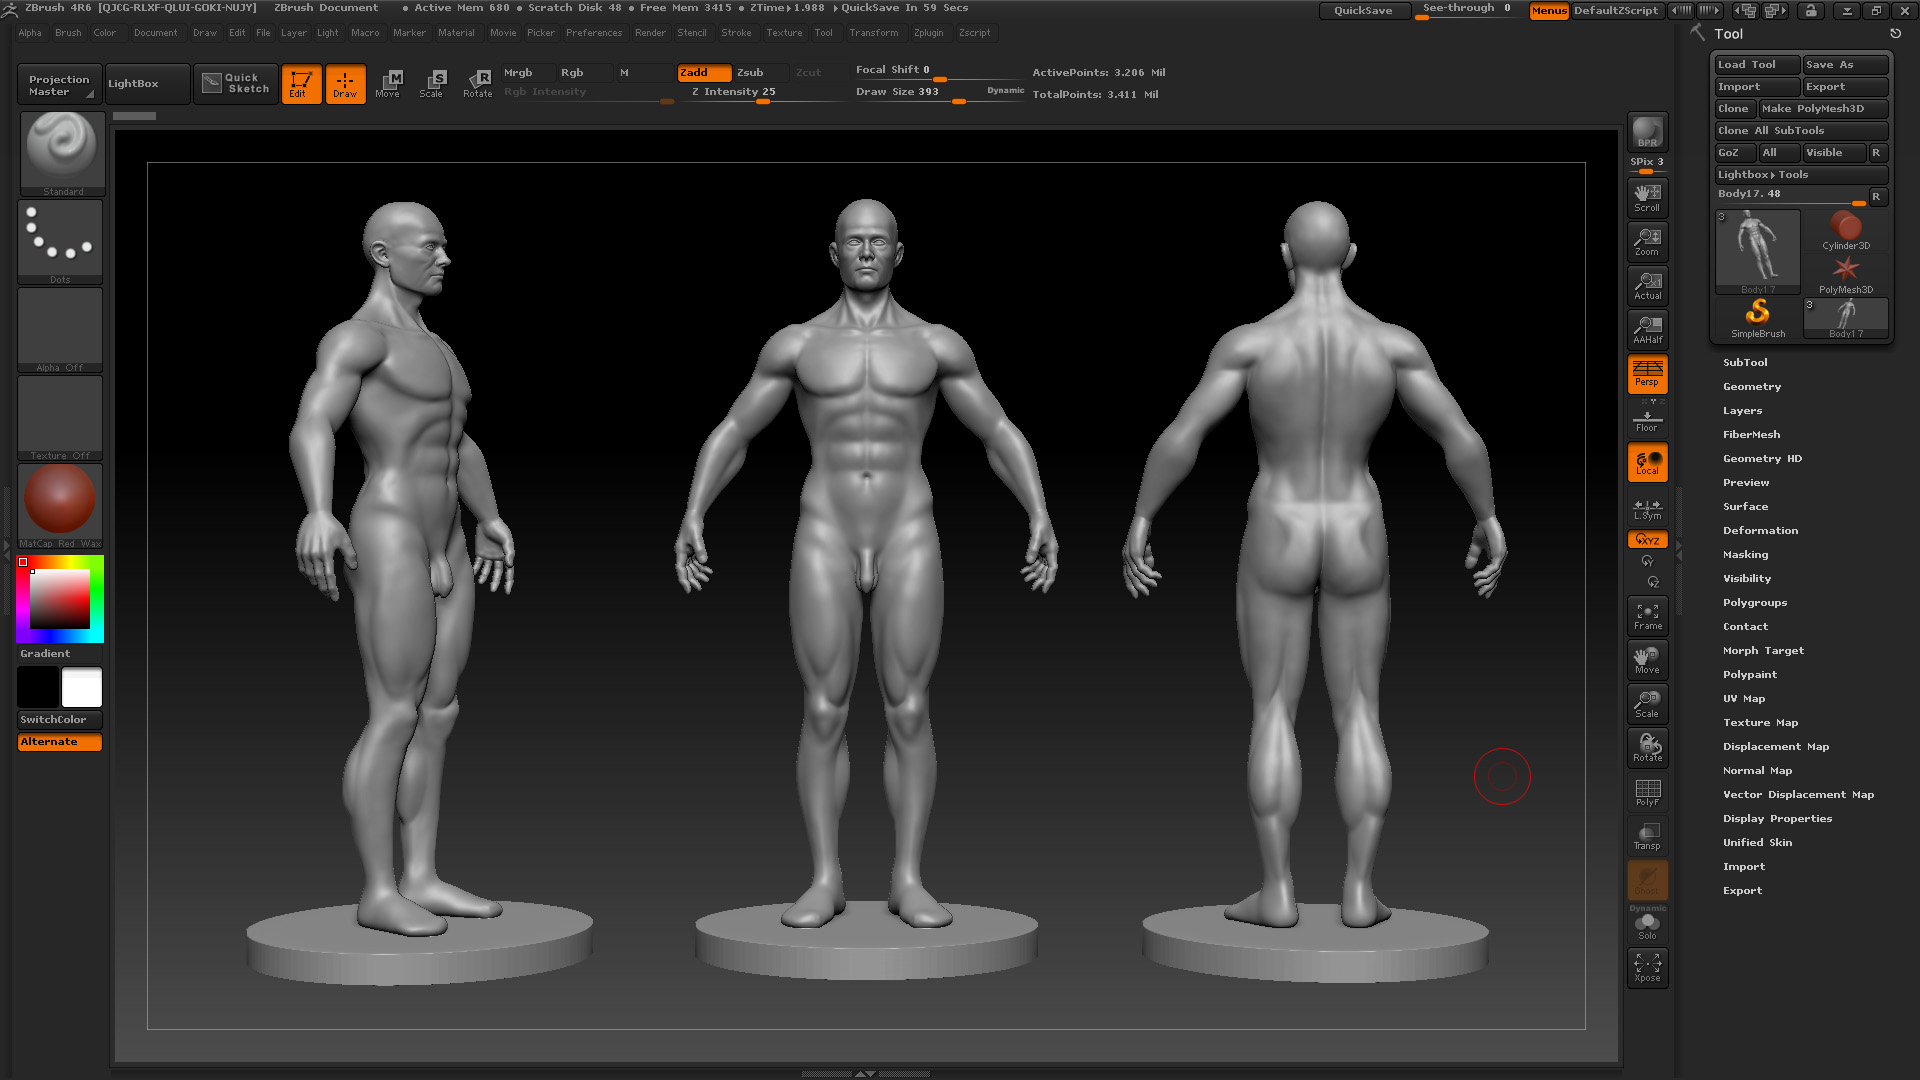Select the PolyMesh3D star tool
Viewport: 1920px width, 1080px height.
1846,275
